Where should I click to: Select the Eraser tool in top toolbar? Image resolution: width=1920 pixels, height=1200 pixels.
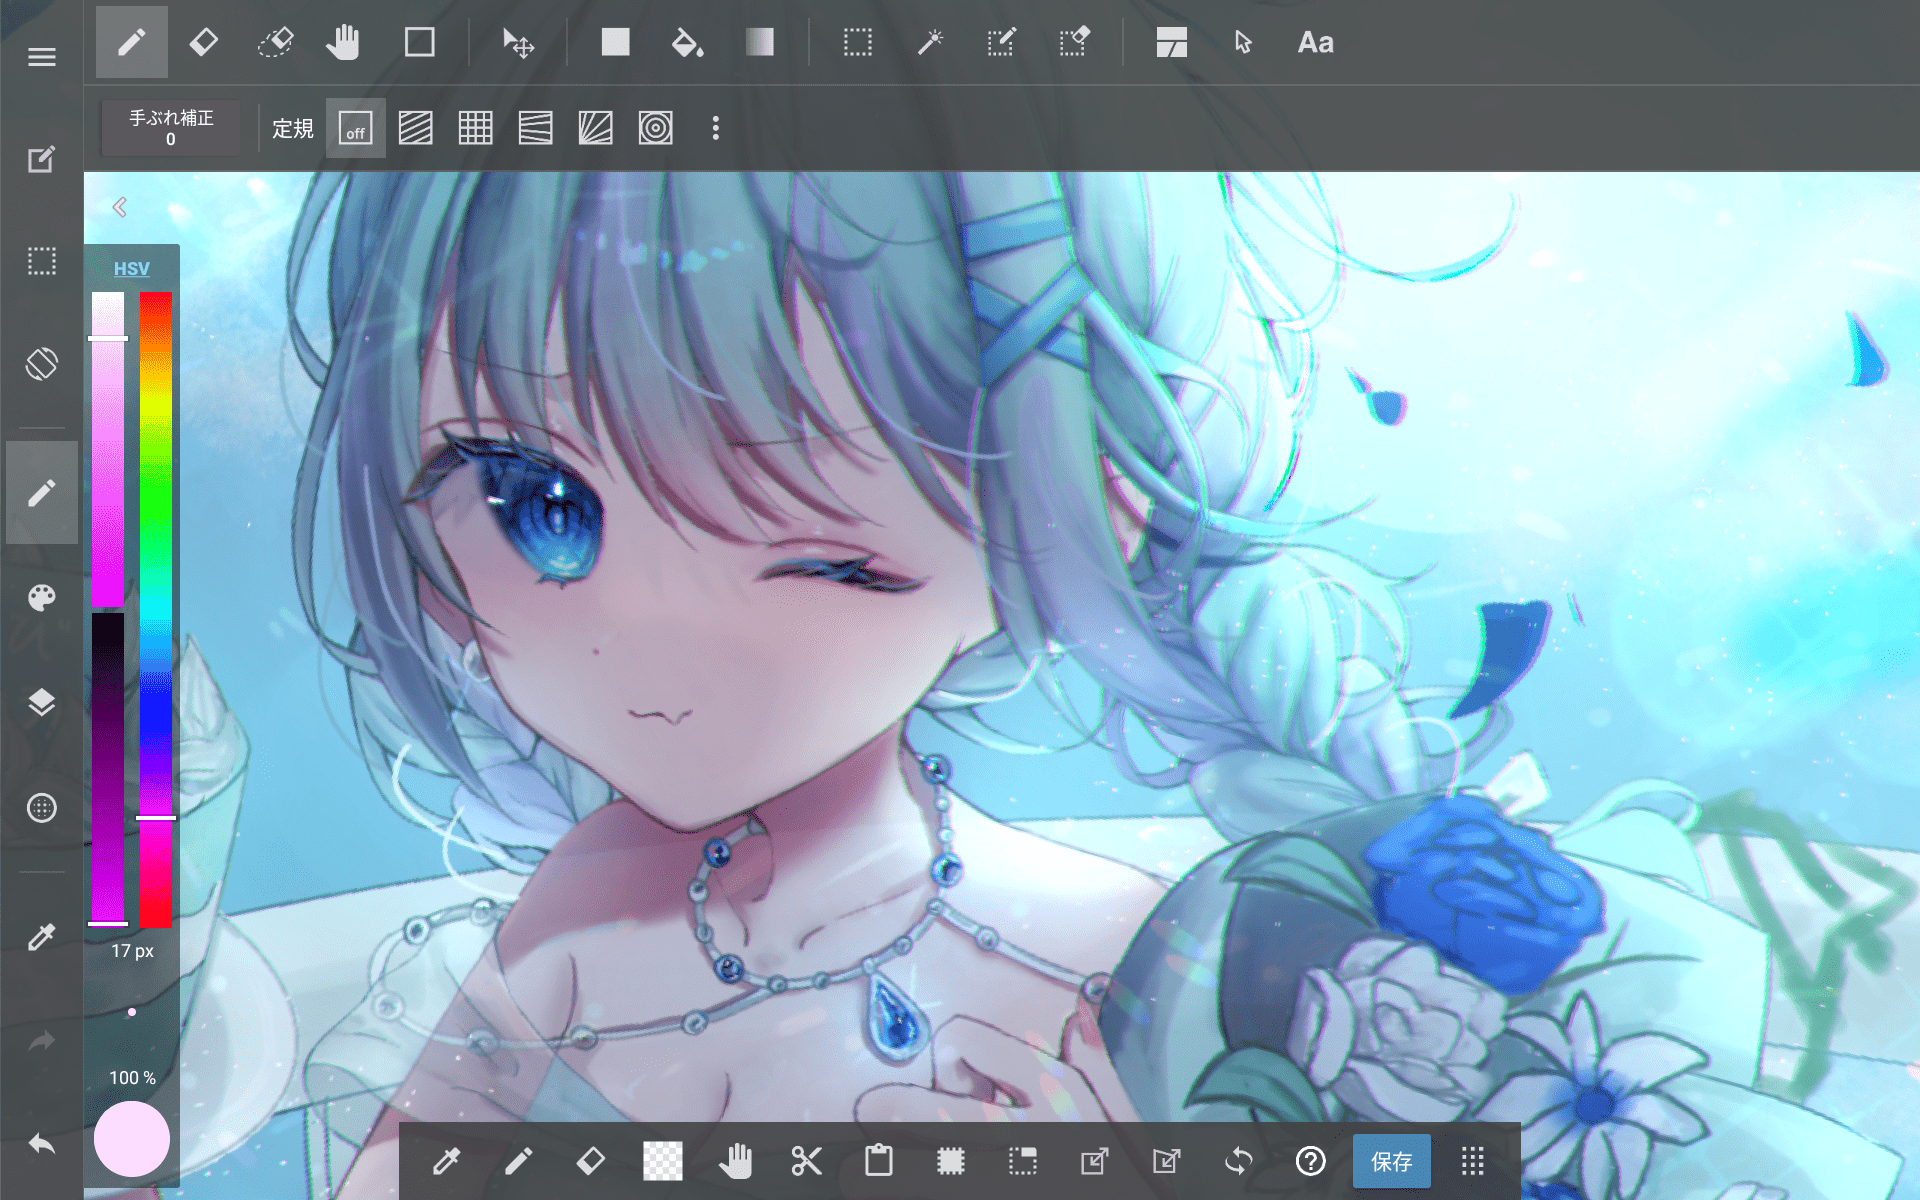pyautogui.click(x=203, y=42)
